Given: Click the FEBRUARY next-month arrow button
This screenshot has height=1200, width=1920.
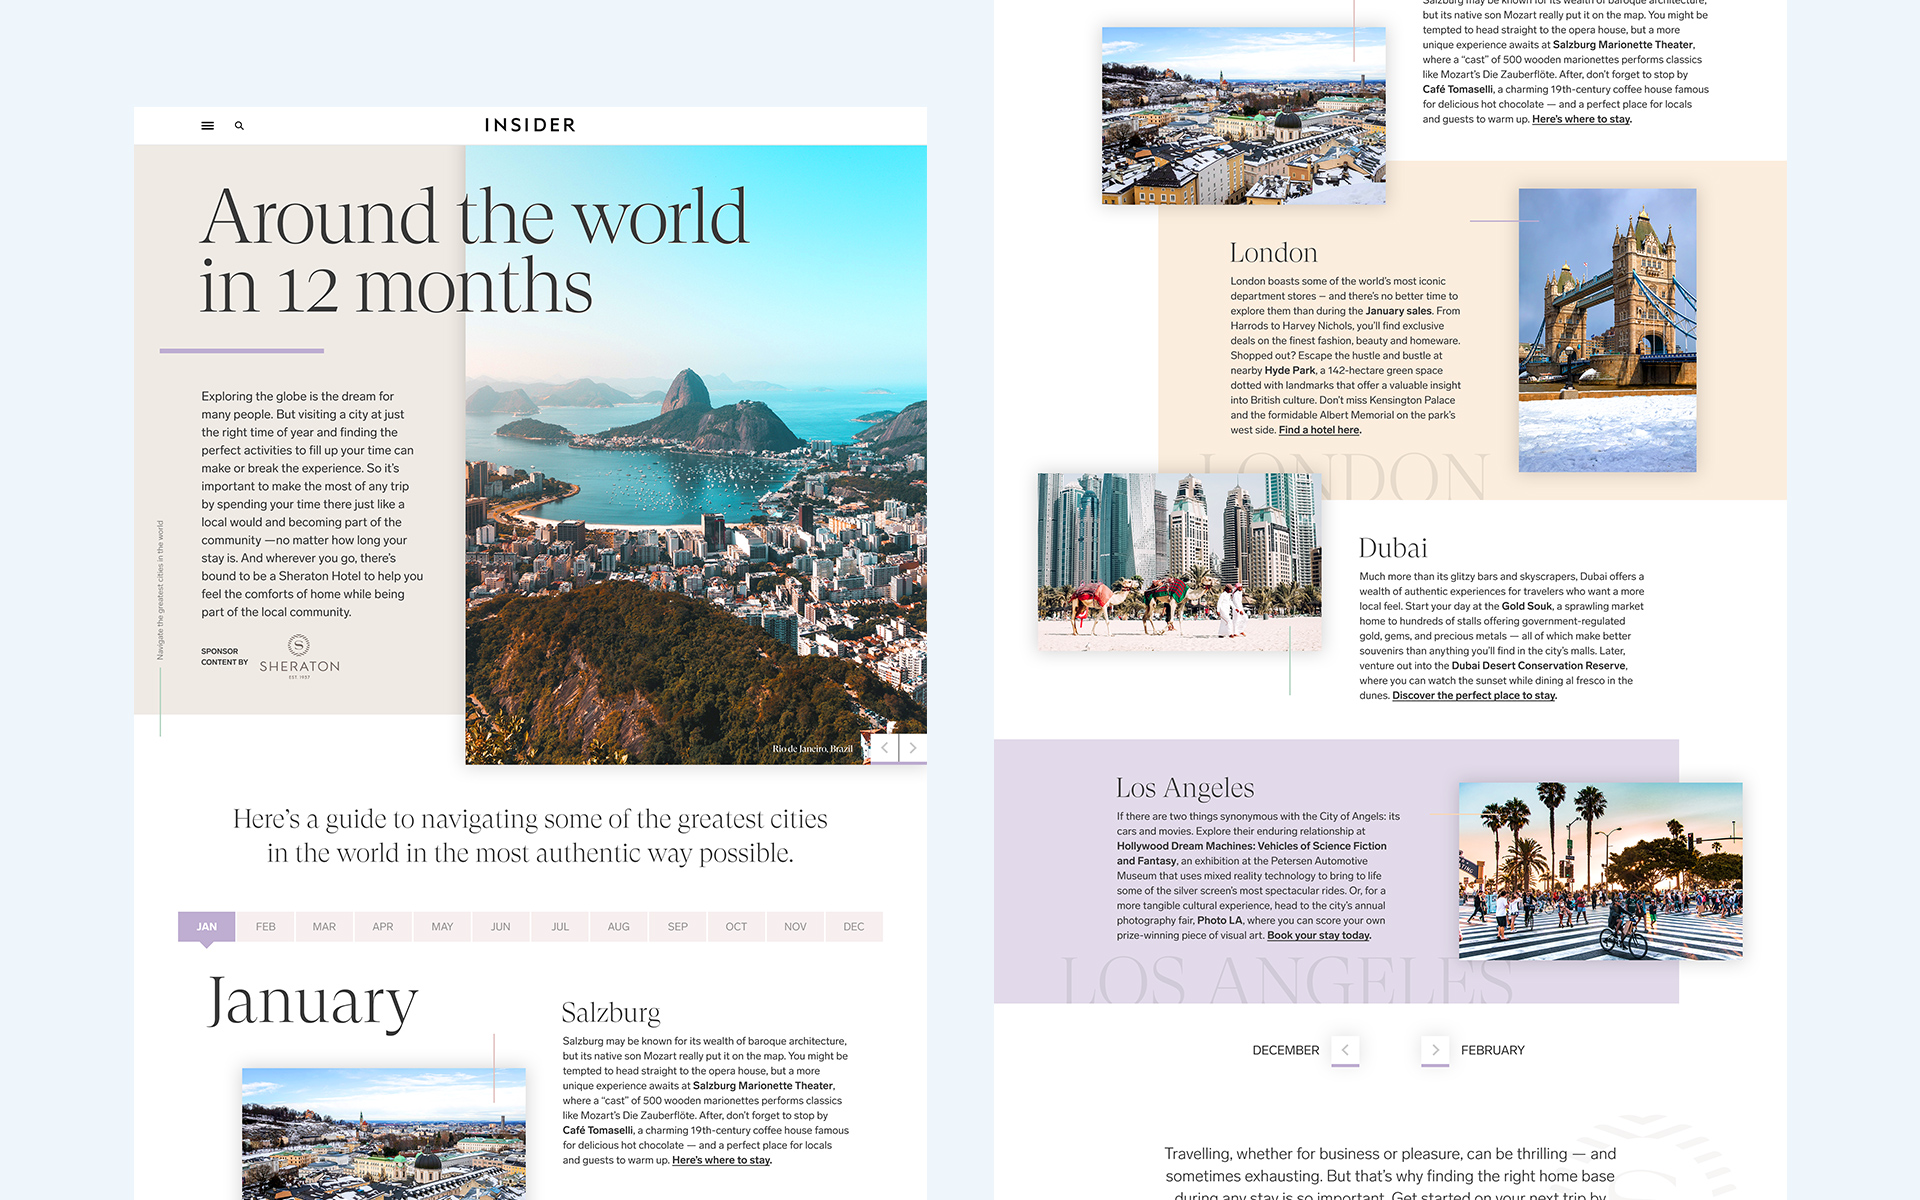Looking at the screenshot, I should pos(1435,1050).
